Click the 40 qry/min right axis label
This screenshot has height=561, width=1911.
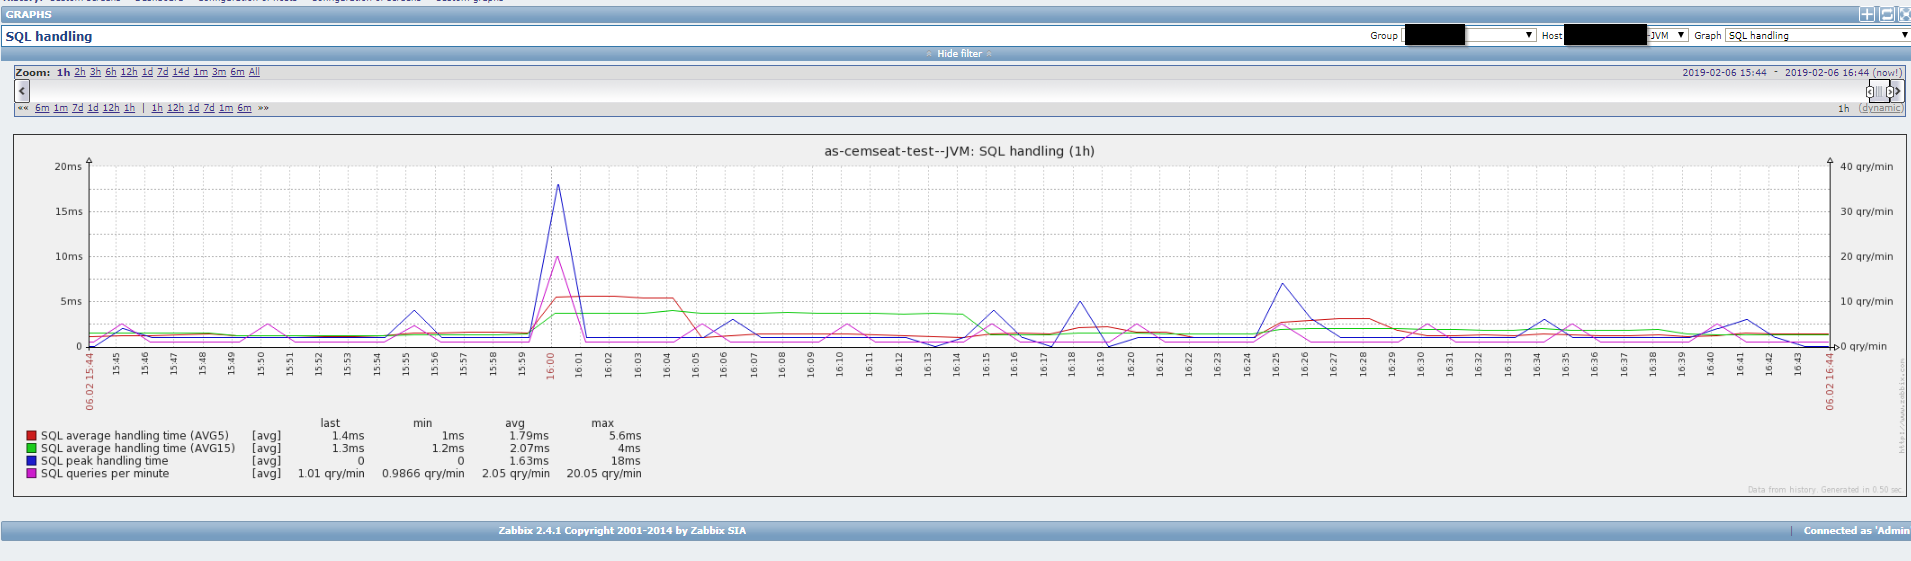pos(1866,167)
